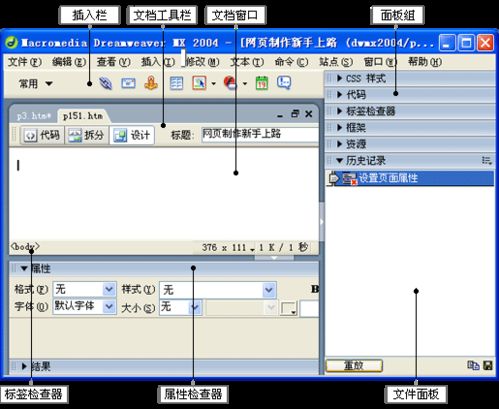Image resolution: width=499 pixels, height=409 pixels.
Task: Click the text color swatch in properties
Action: point(289,309)
